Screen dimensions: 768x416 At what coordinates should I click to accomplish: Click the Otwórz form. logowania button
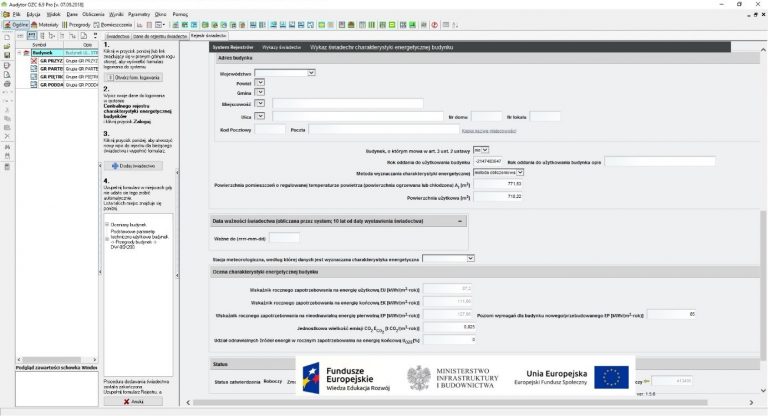tap(134, 77)
